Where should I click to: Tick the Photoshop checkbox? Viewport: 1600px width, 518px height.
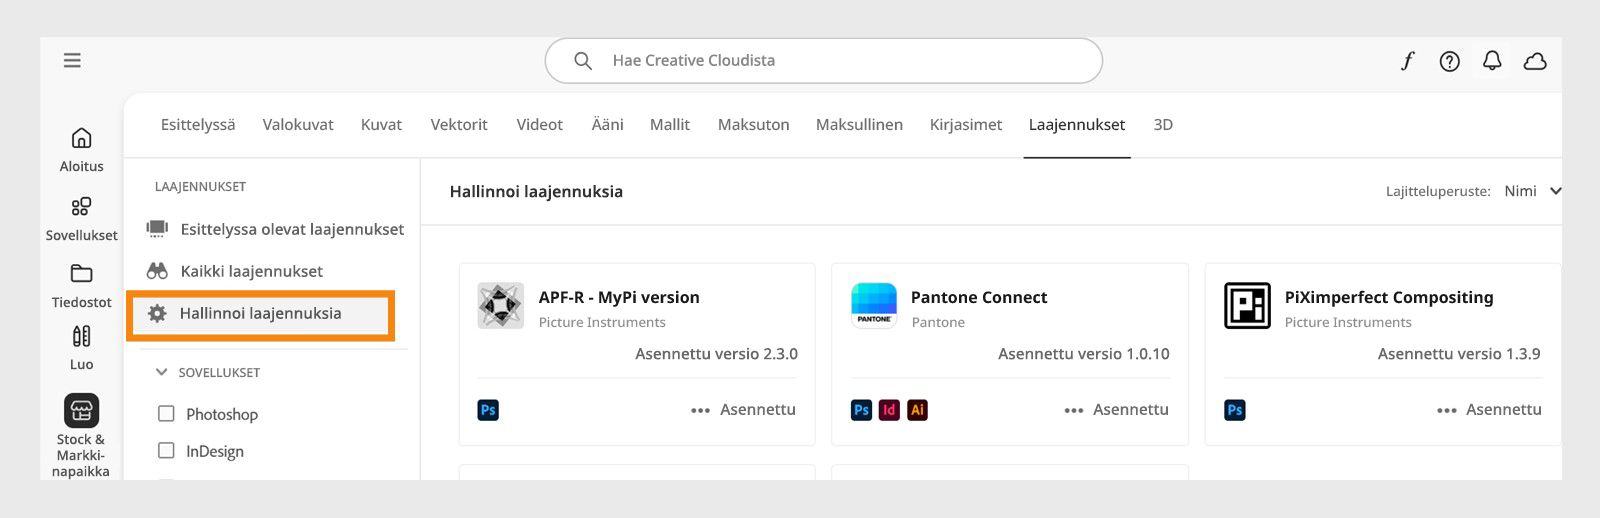pyautogui.click(x=166, y=413)
